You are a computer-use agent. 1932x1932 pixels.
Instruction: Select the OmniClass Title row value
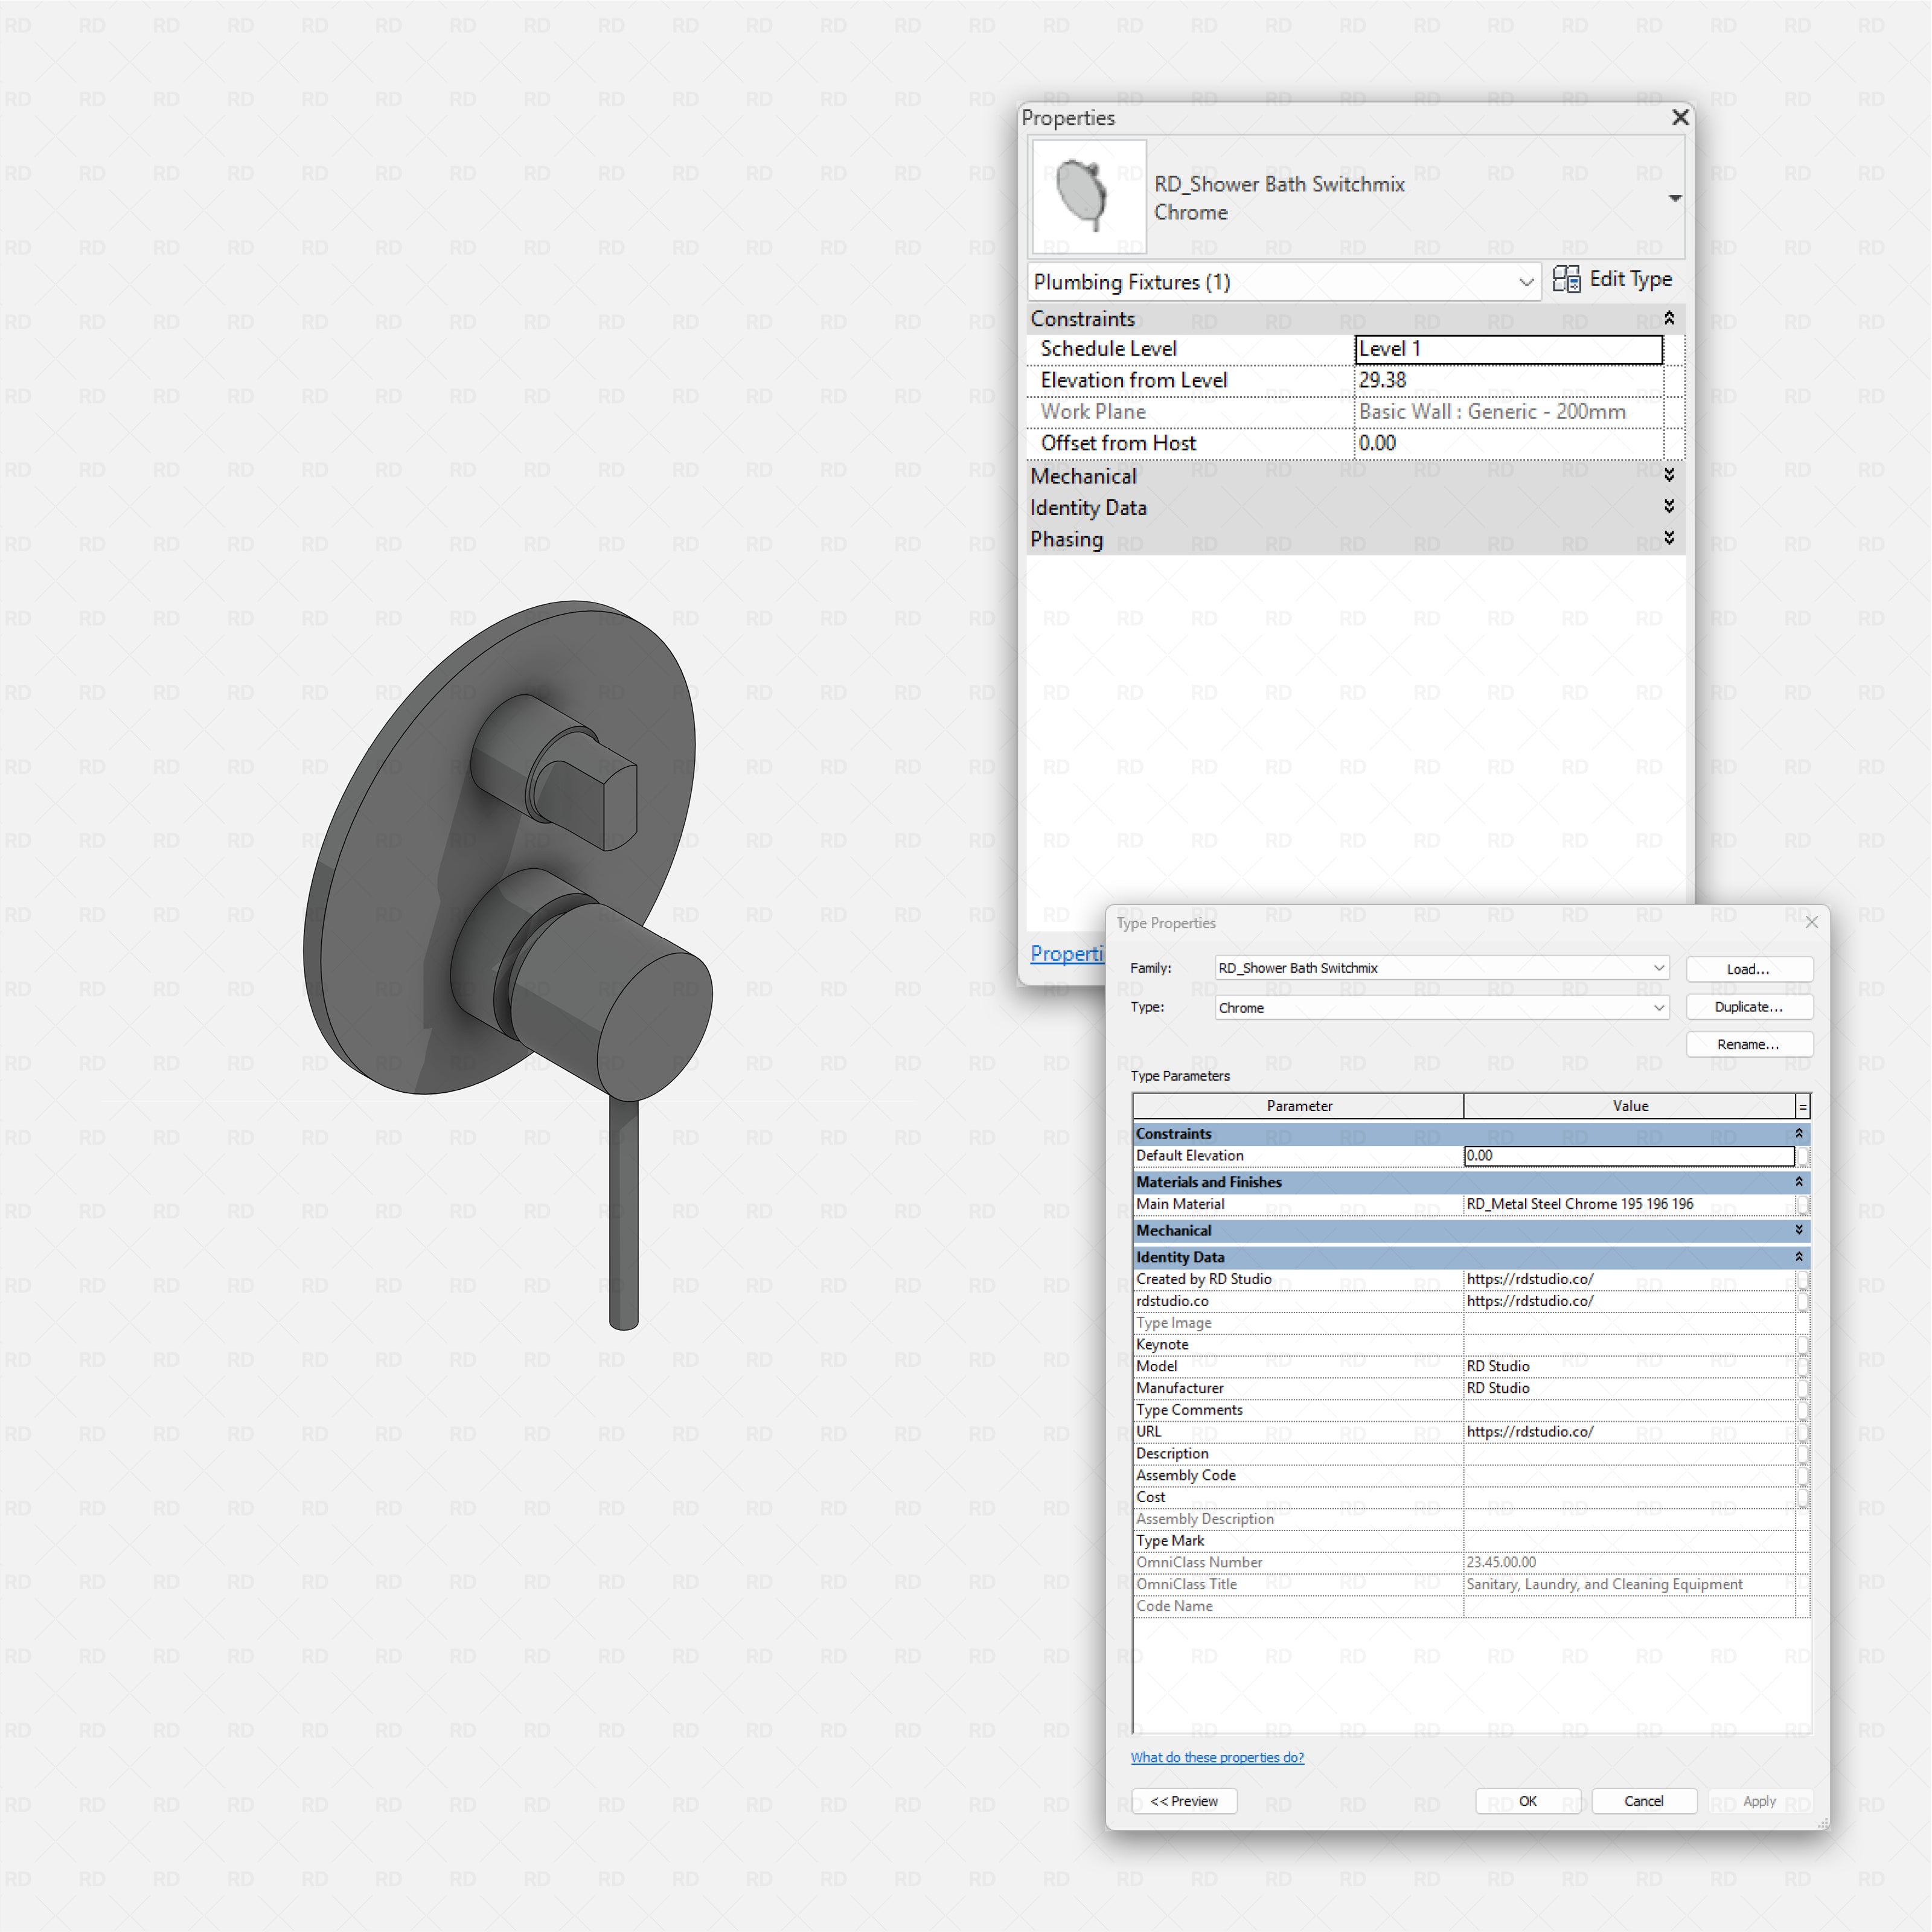click(x=1629, y=1584)
